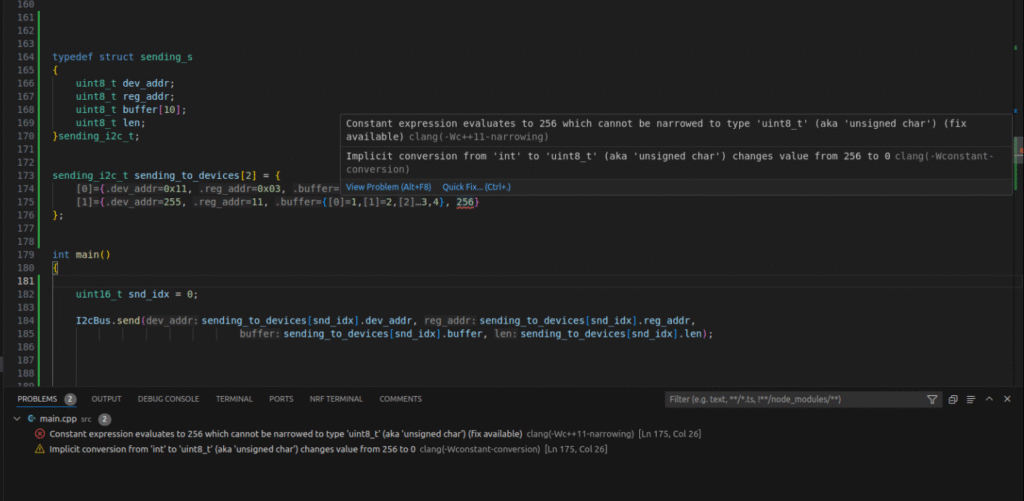Click 'sending_to_devices[snd_idx].len' argument on line 185
The width and height of the screenshot is (1024, 501).
point(613,334)
